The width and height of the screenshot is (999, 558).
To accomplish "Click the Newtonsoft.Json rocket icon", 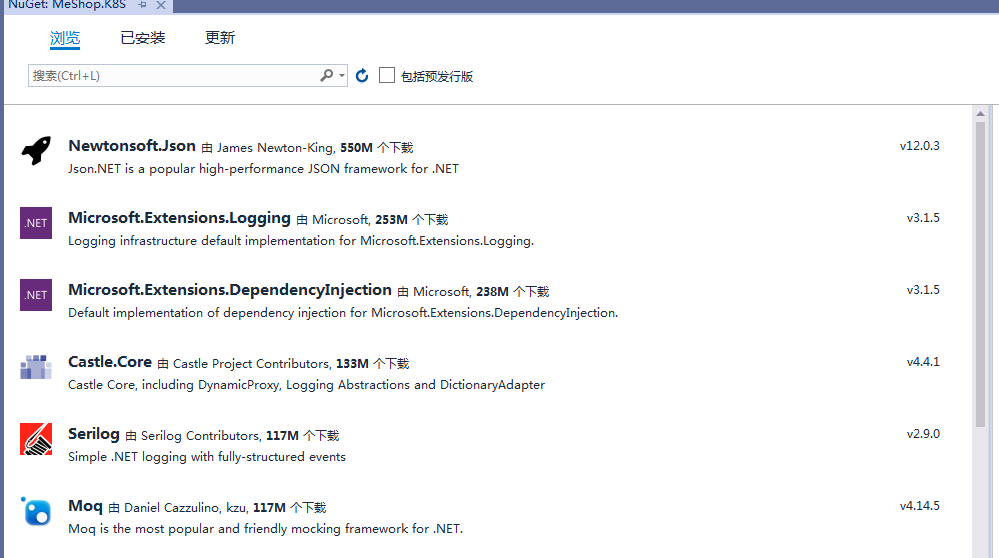I will [36, 151].
